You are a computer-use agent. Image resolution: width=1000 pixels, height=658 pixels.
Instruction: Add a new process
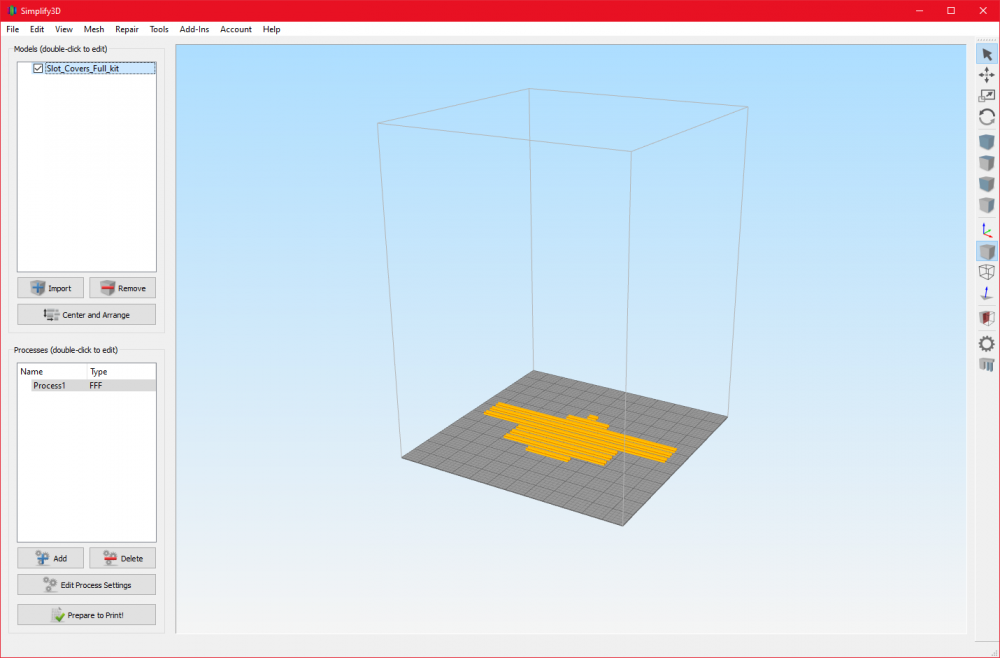50,558
